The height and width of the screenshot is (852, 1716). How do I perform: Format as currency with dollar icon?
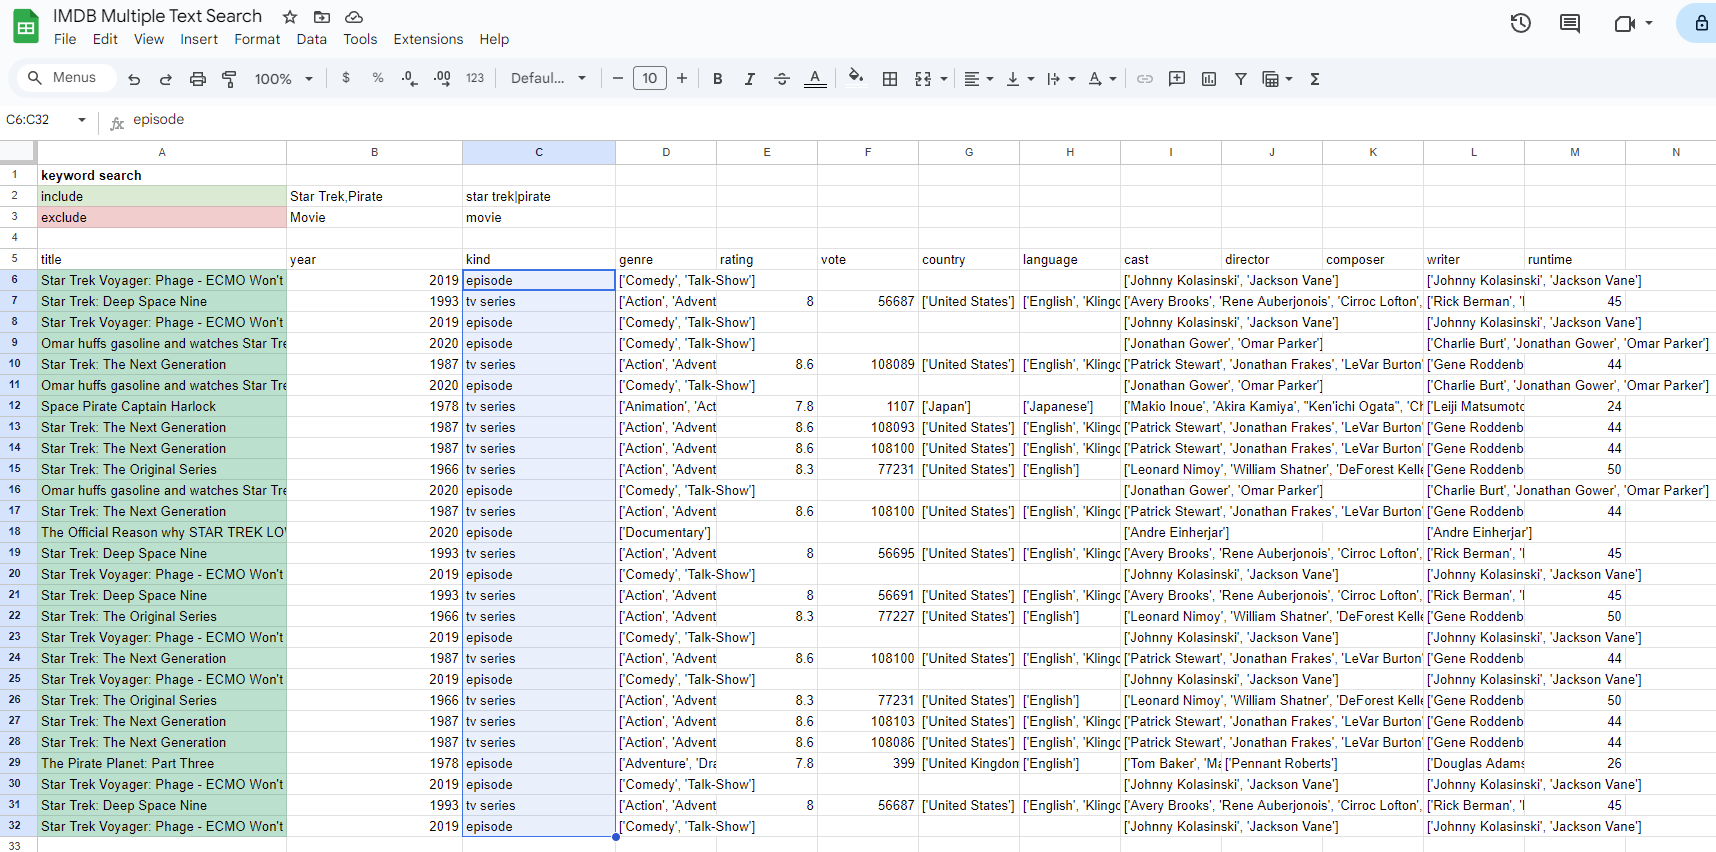[x=346, y=78]
